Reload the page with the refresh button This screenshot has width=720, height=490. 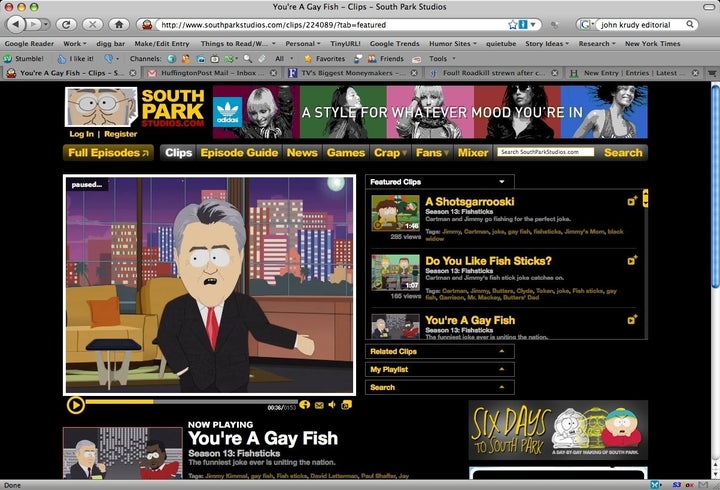click(66, 24)
